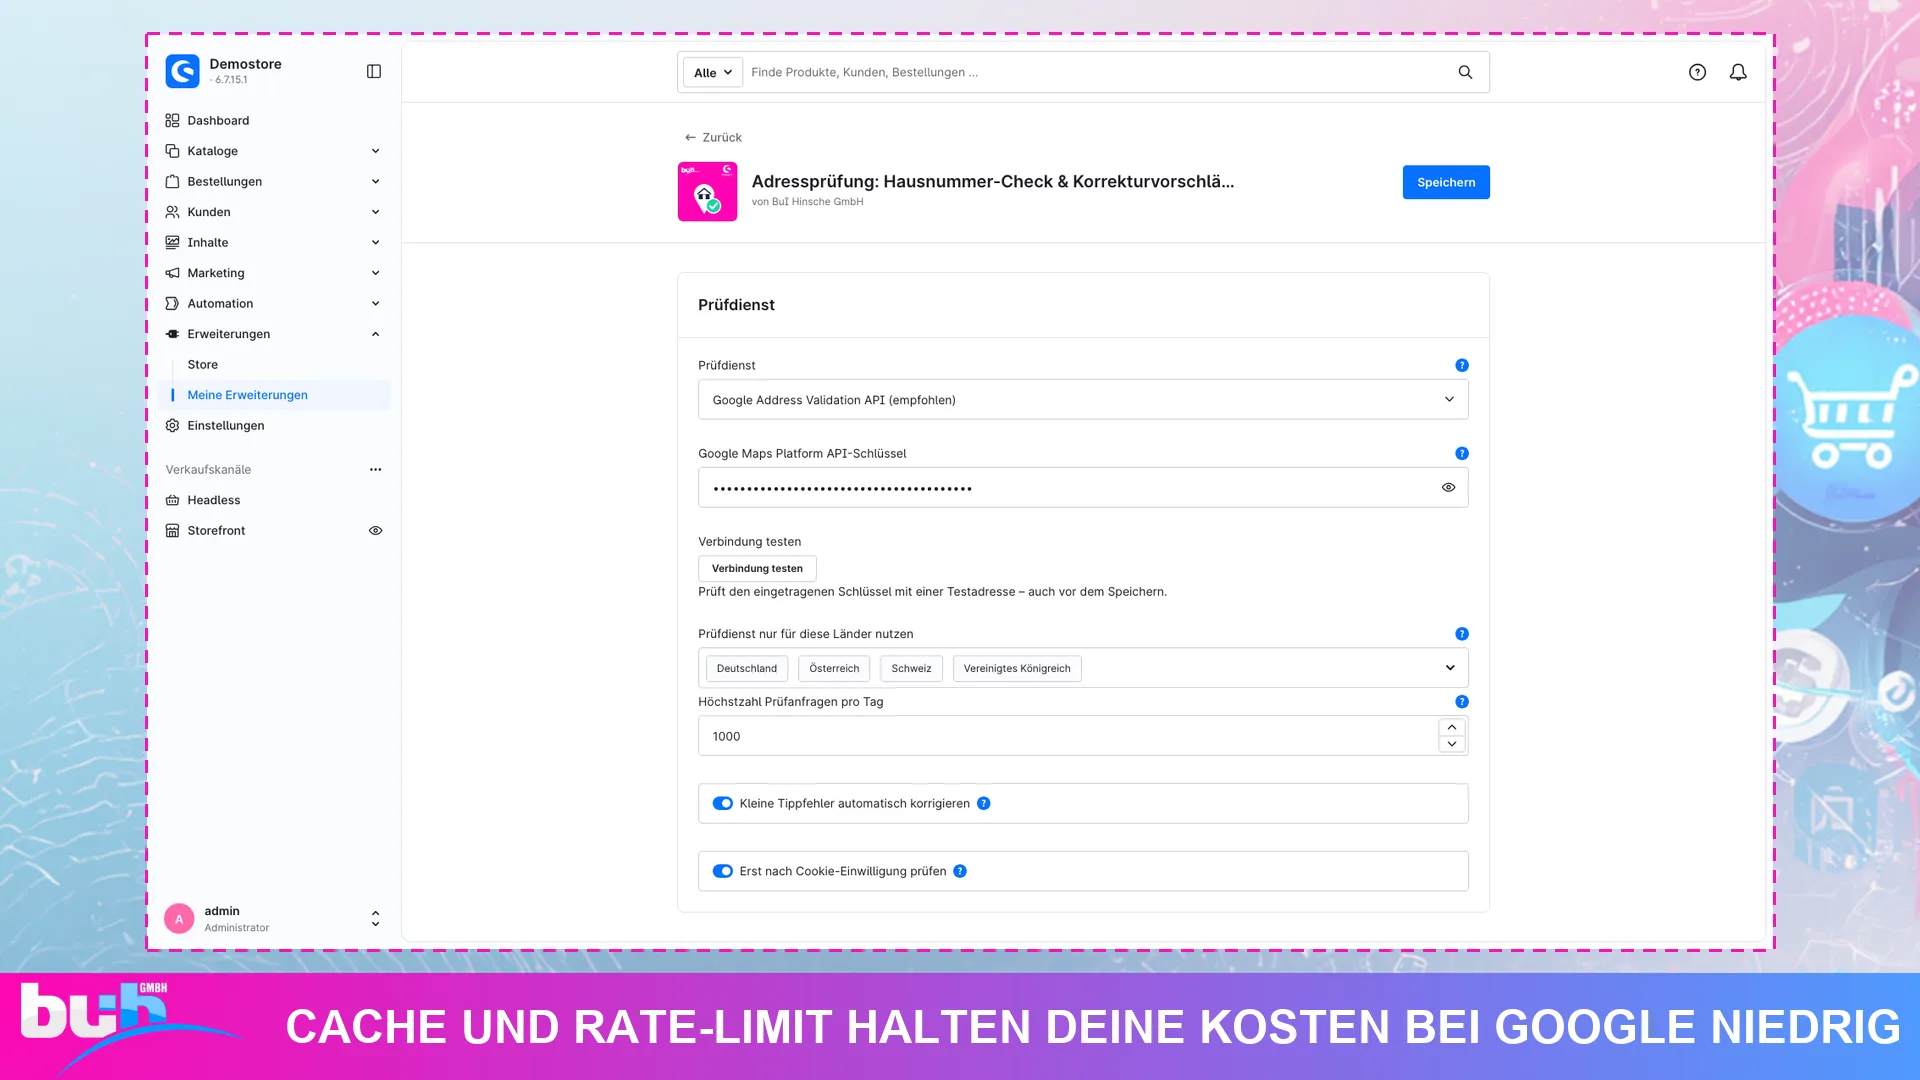
Task: Open the Alle search filter dropdown
Action: 713,72
